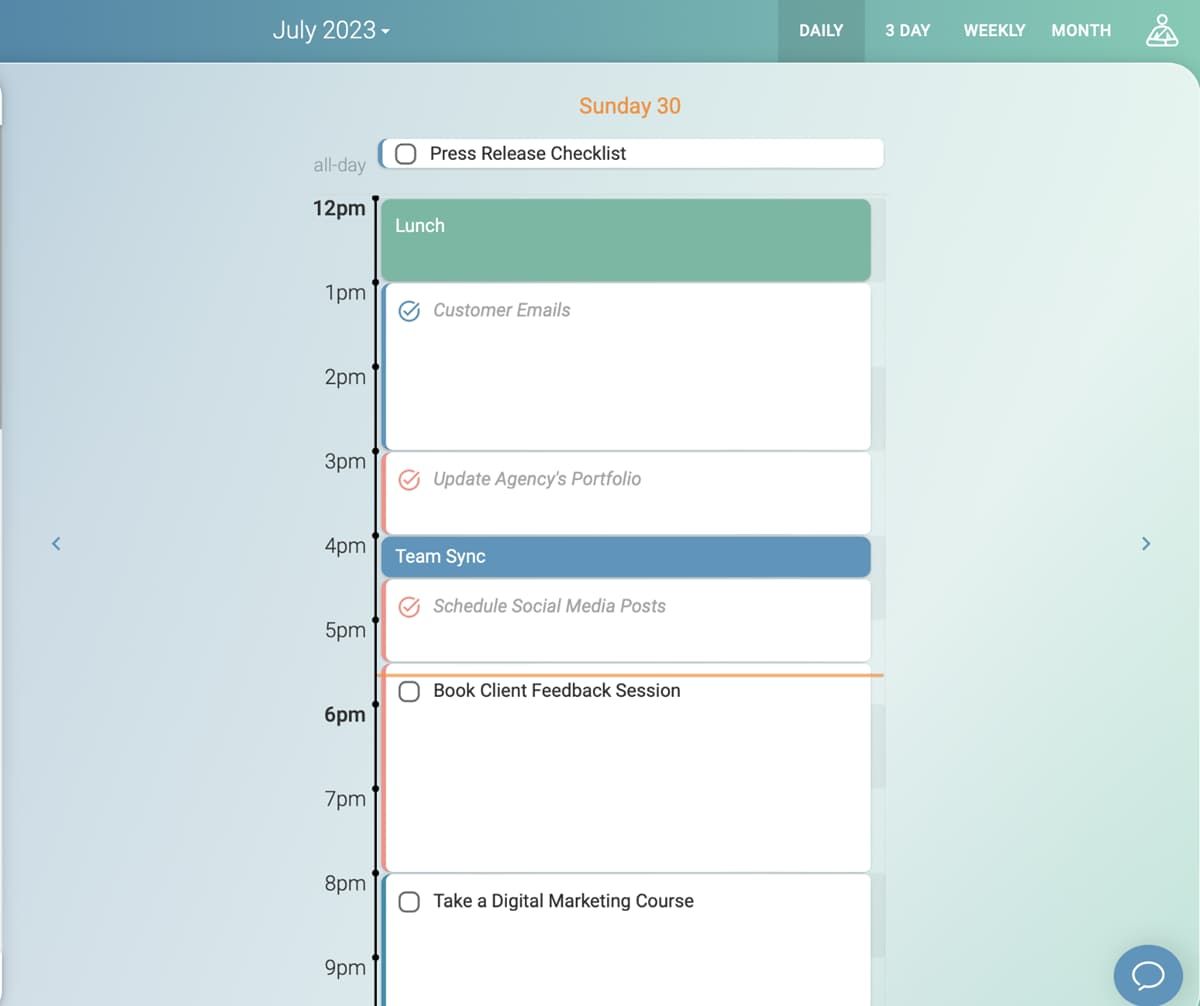Image resolution: width=1200 pixels, height=1006 pixels.
Task: Open the chat support bubble
Action: [1148, 974]
